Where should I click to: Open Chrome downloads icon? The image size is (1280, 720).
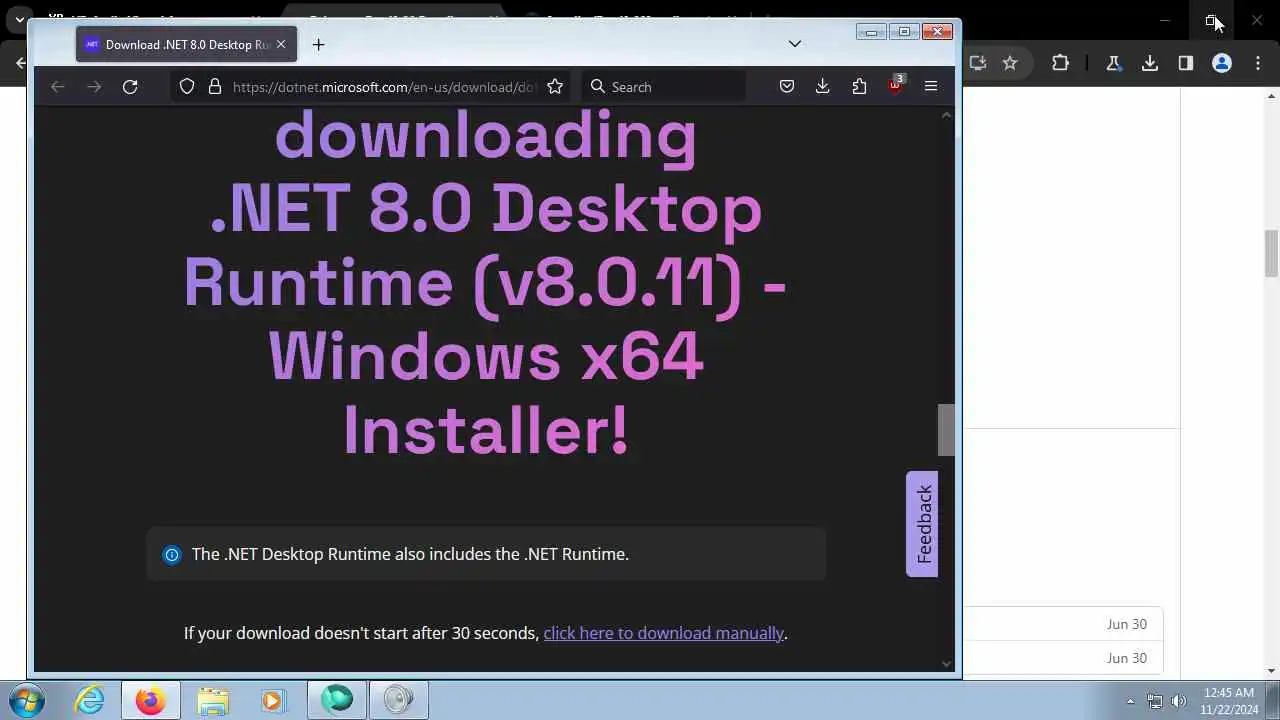(x=1150, y=63)
